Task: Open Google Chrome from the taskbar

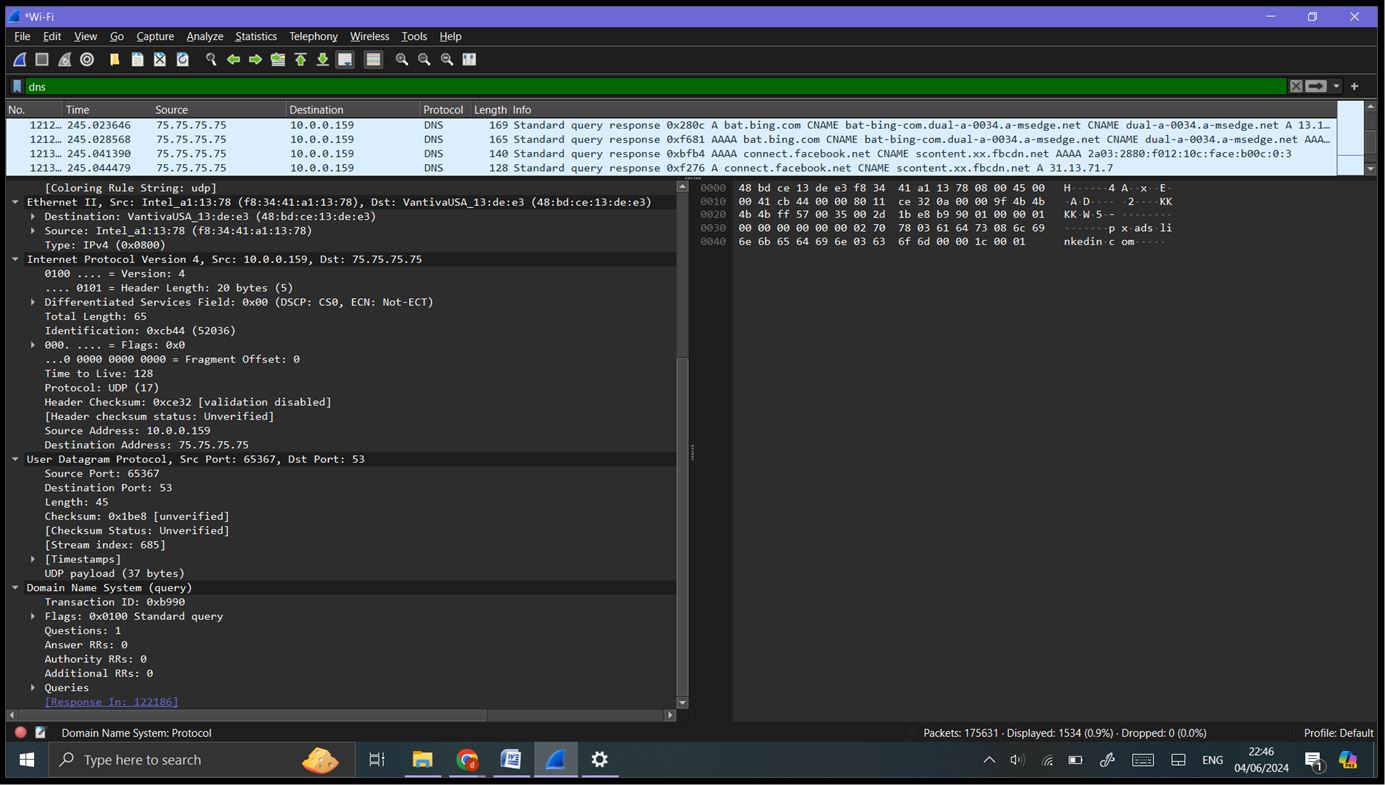Action: tap(466, 760)
